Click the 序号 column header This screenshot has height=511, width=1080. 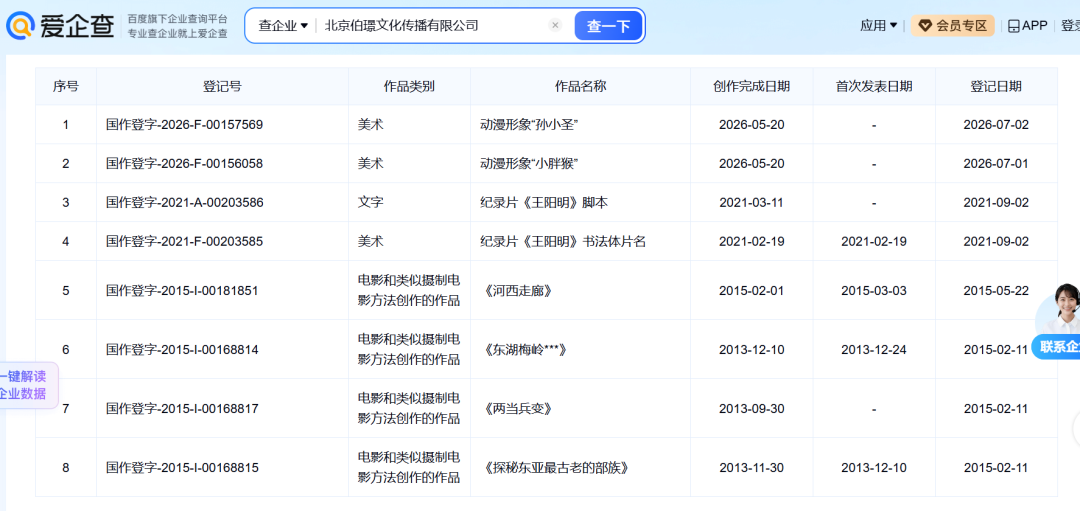[65, 86]
